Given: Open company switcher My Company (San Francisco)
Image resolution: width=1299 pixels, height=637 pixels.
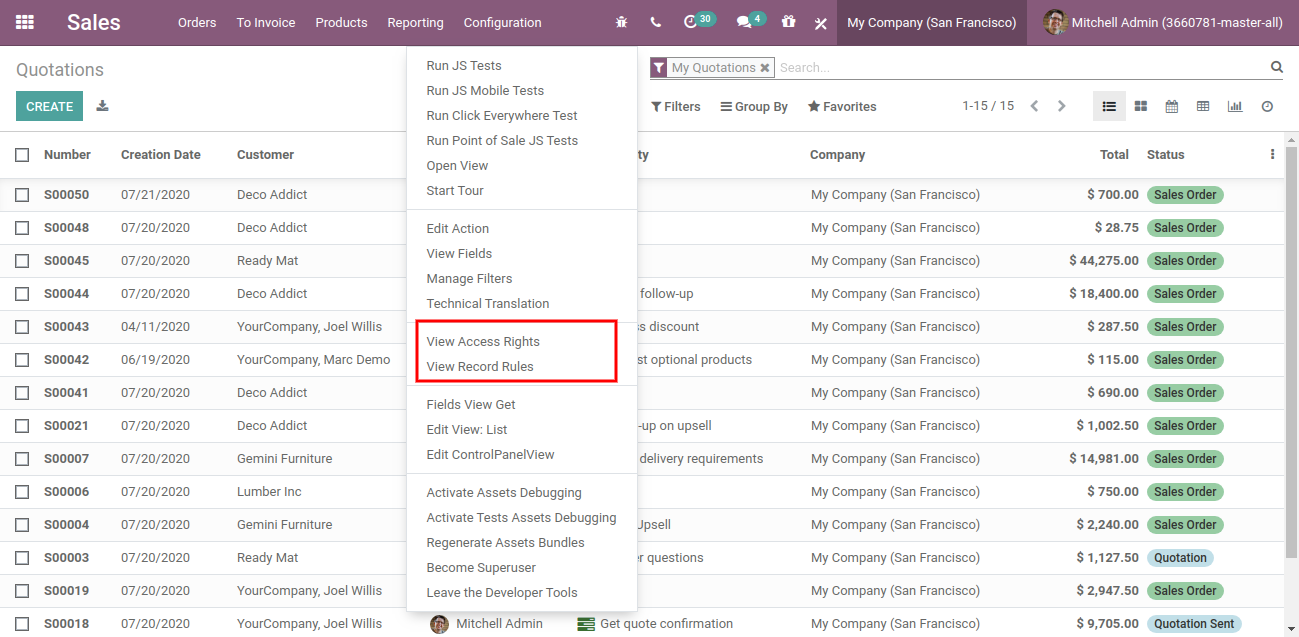Looking at the screenshot, I should [x=931, y=22].
